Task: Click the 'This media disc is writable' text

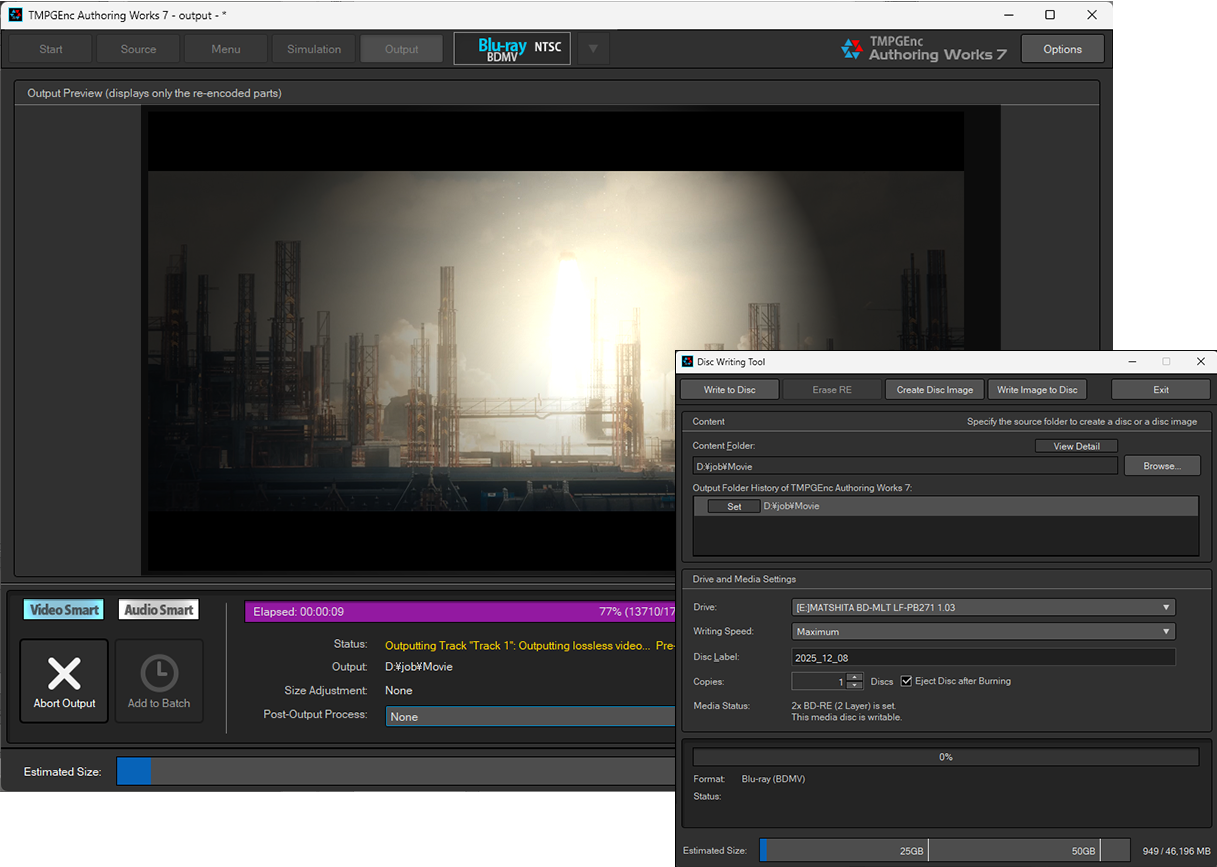Action: coord(847,717)
